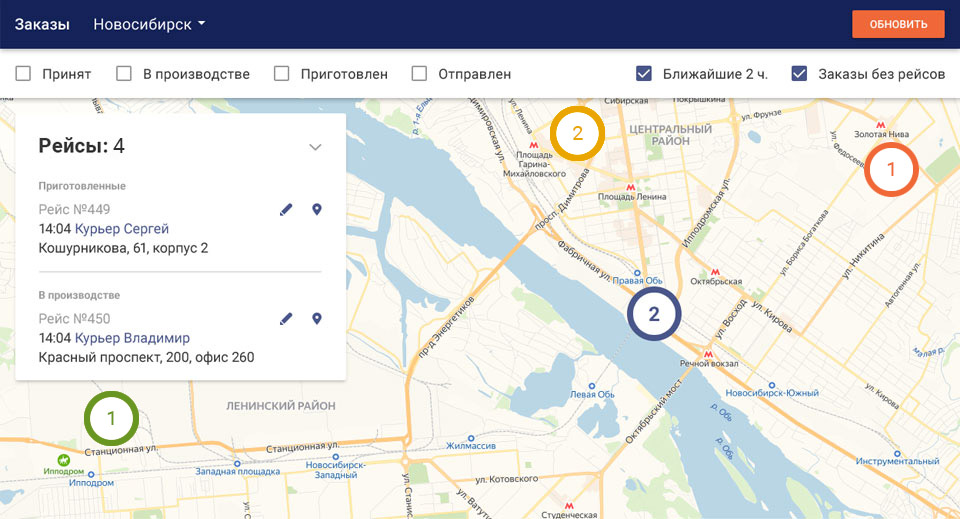The height and width of the screenshot is (519, 960).
Task: Open the Курьер Сергей link
Action: [x=122, y=229]
